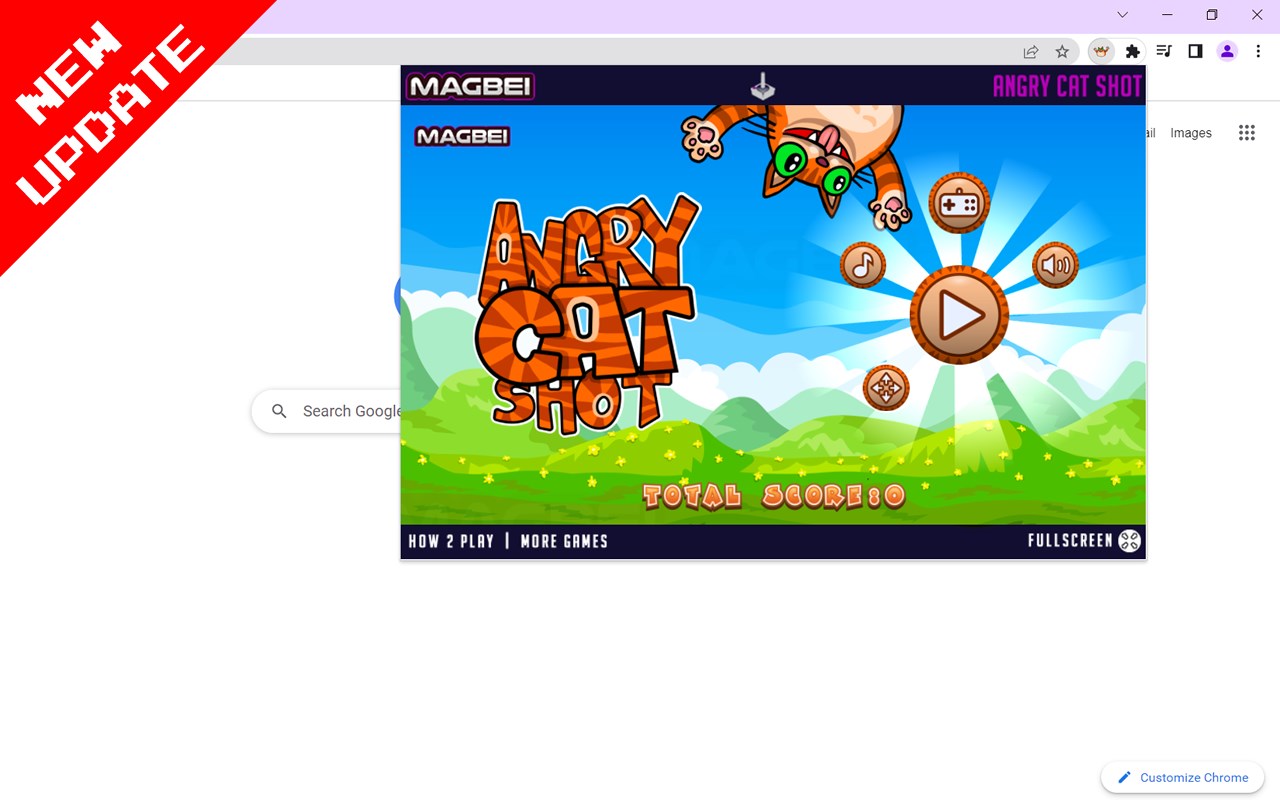Click the Customize Chrome button
This screenshot has width=1280, height=800.
1183,777
